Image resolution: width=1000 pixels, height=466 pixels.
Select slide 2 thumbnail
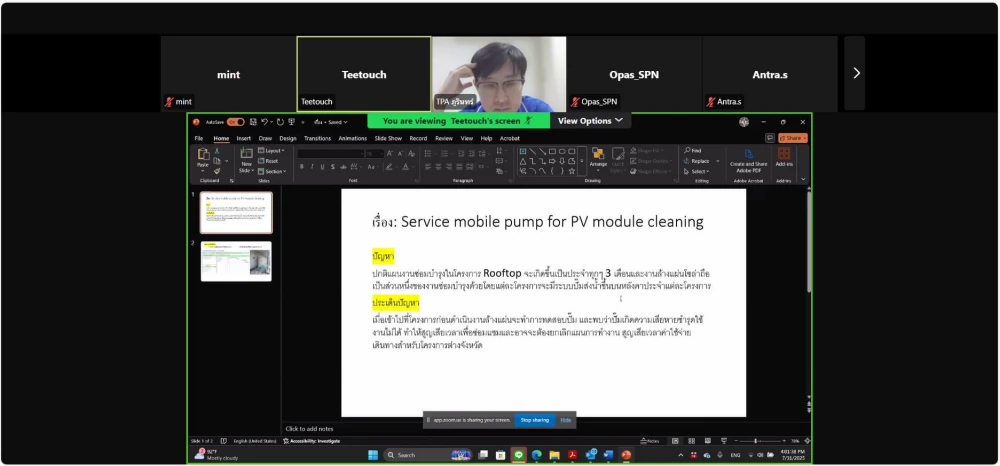click(236, 261)
